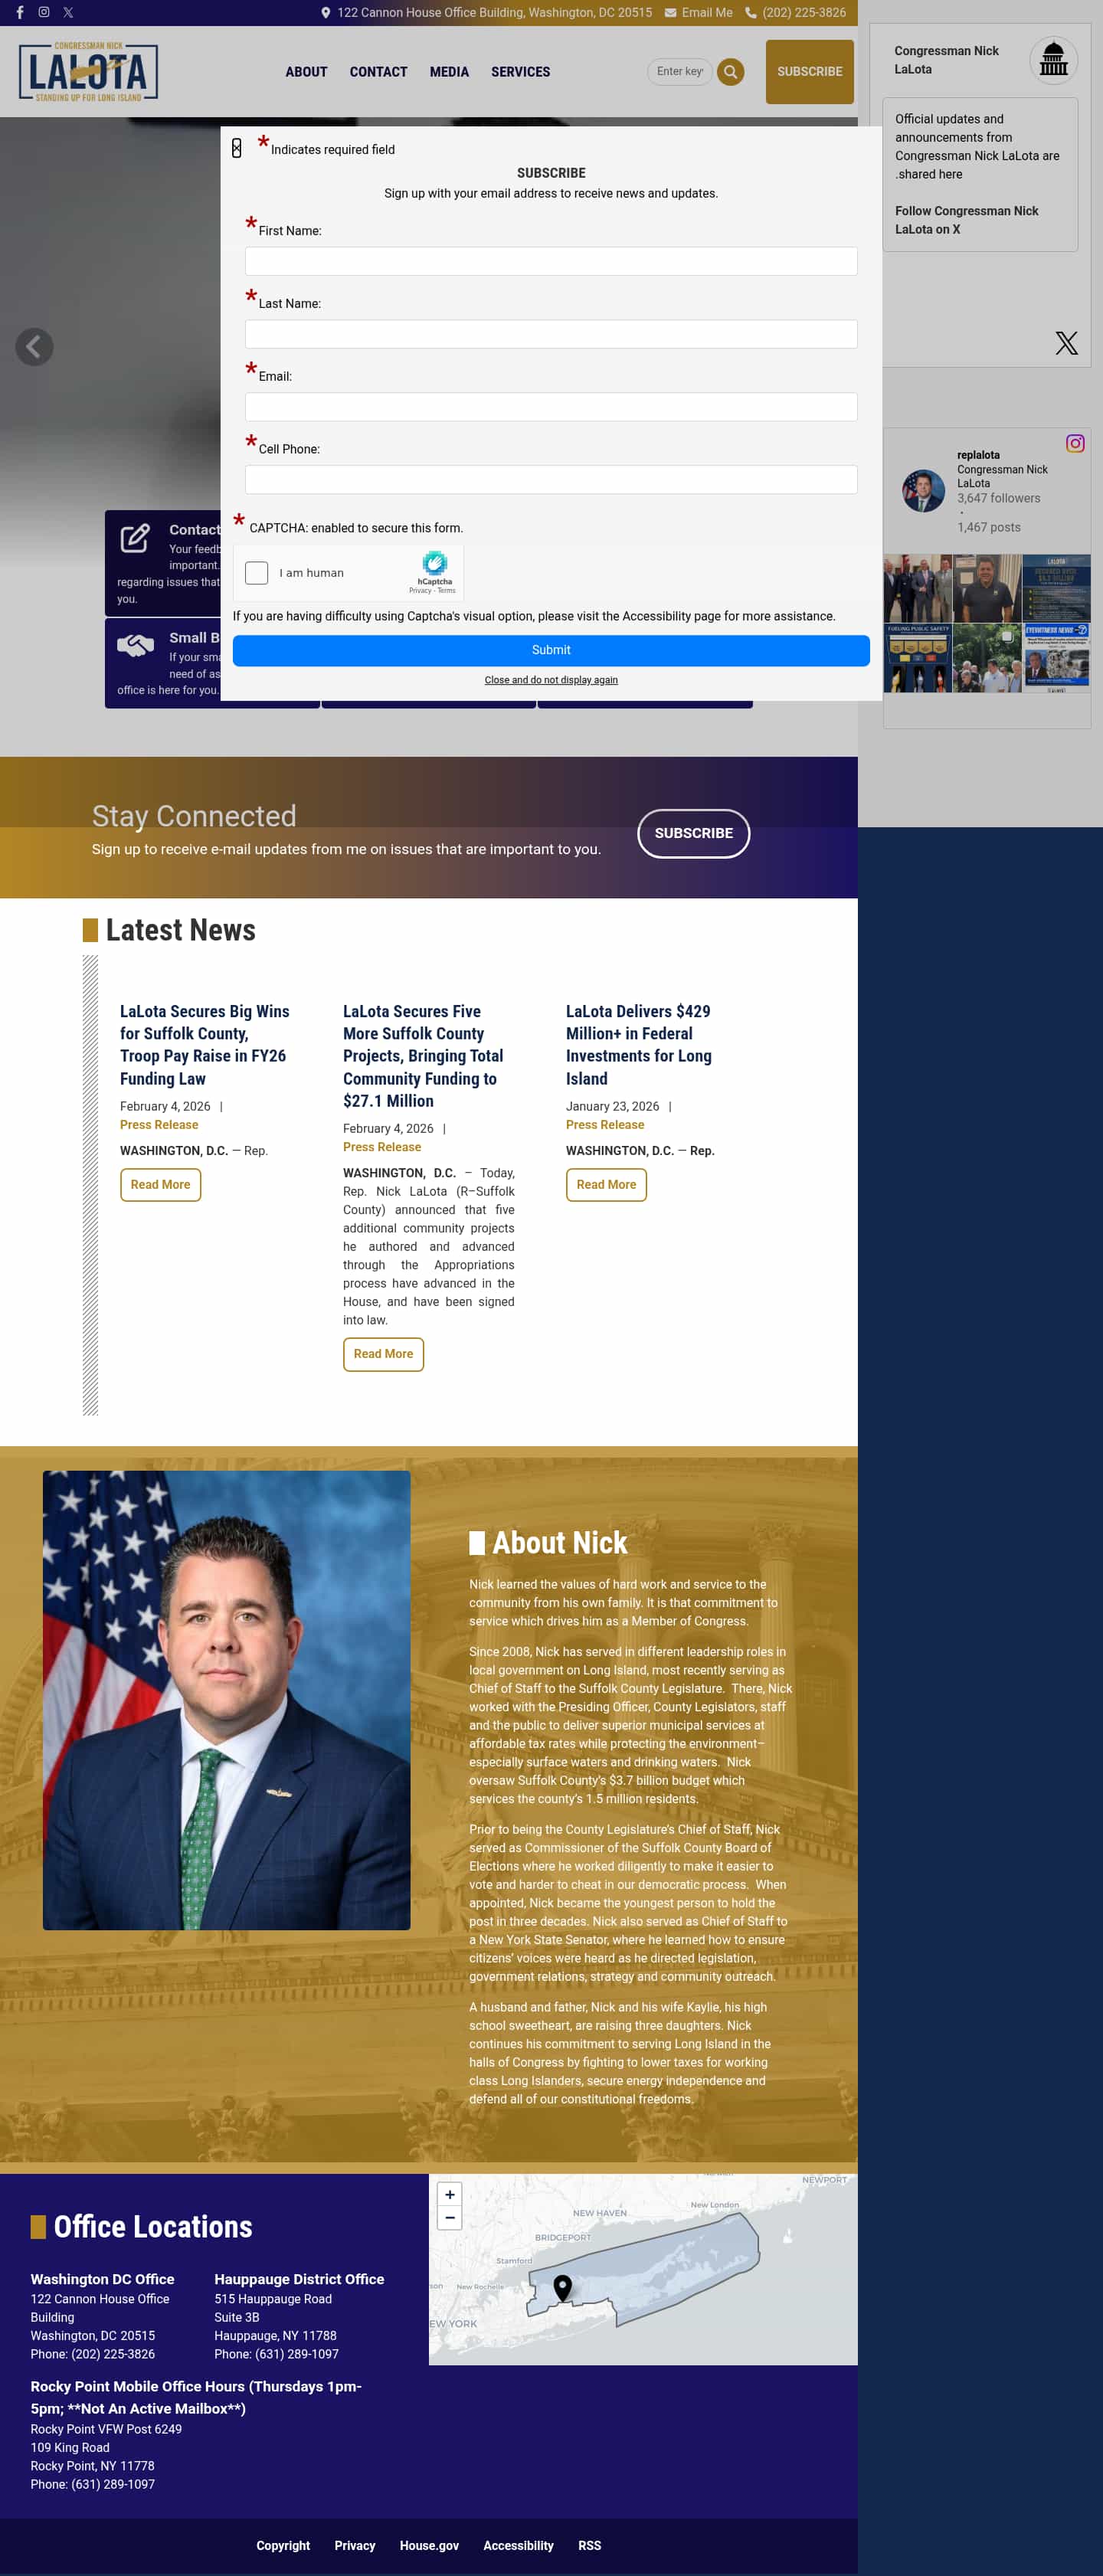Click the Email Me link
The width and height of the screenshot is (1103, 2576).
point(706,13)
